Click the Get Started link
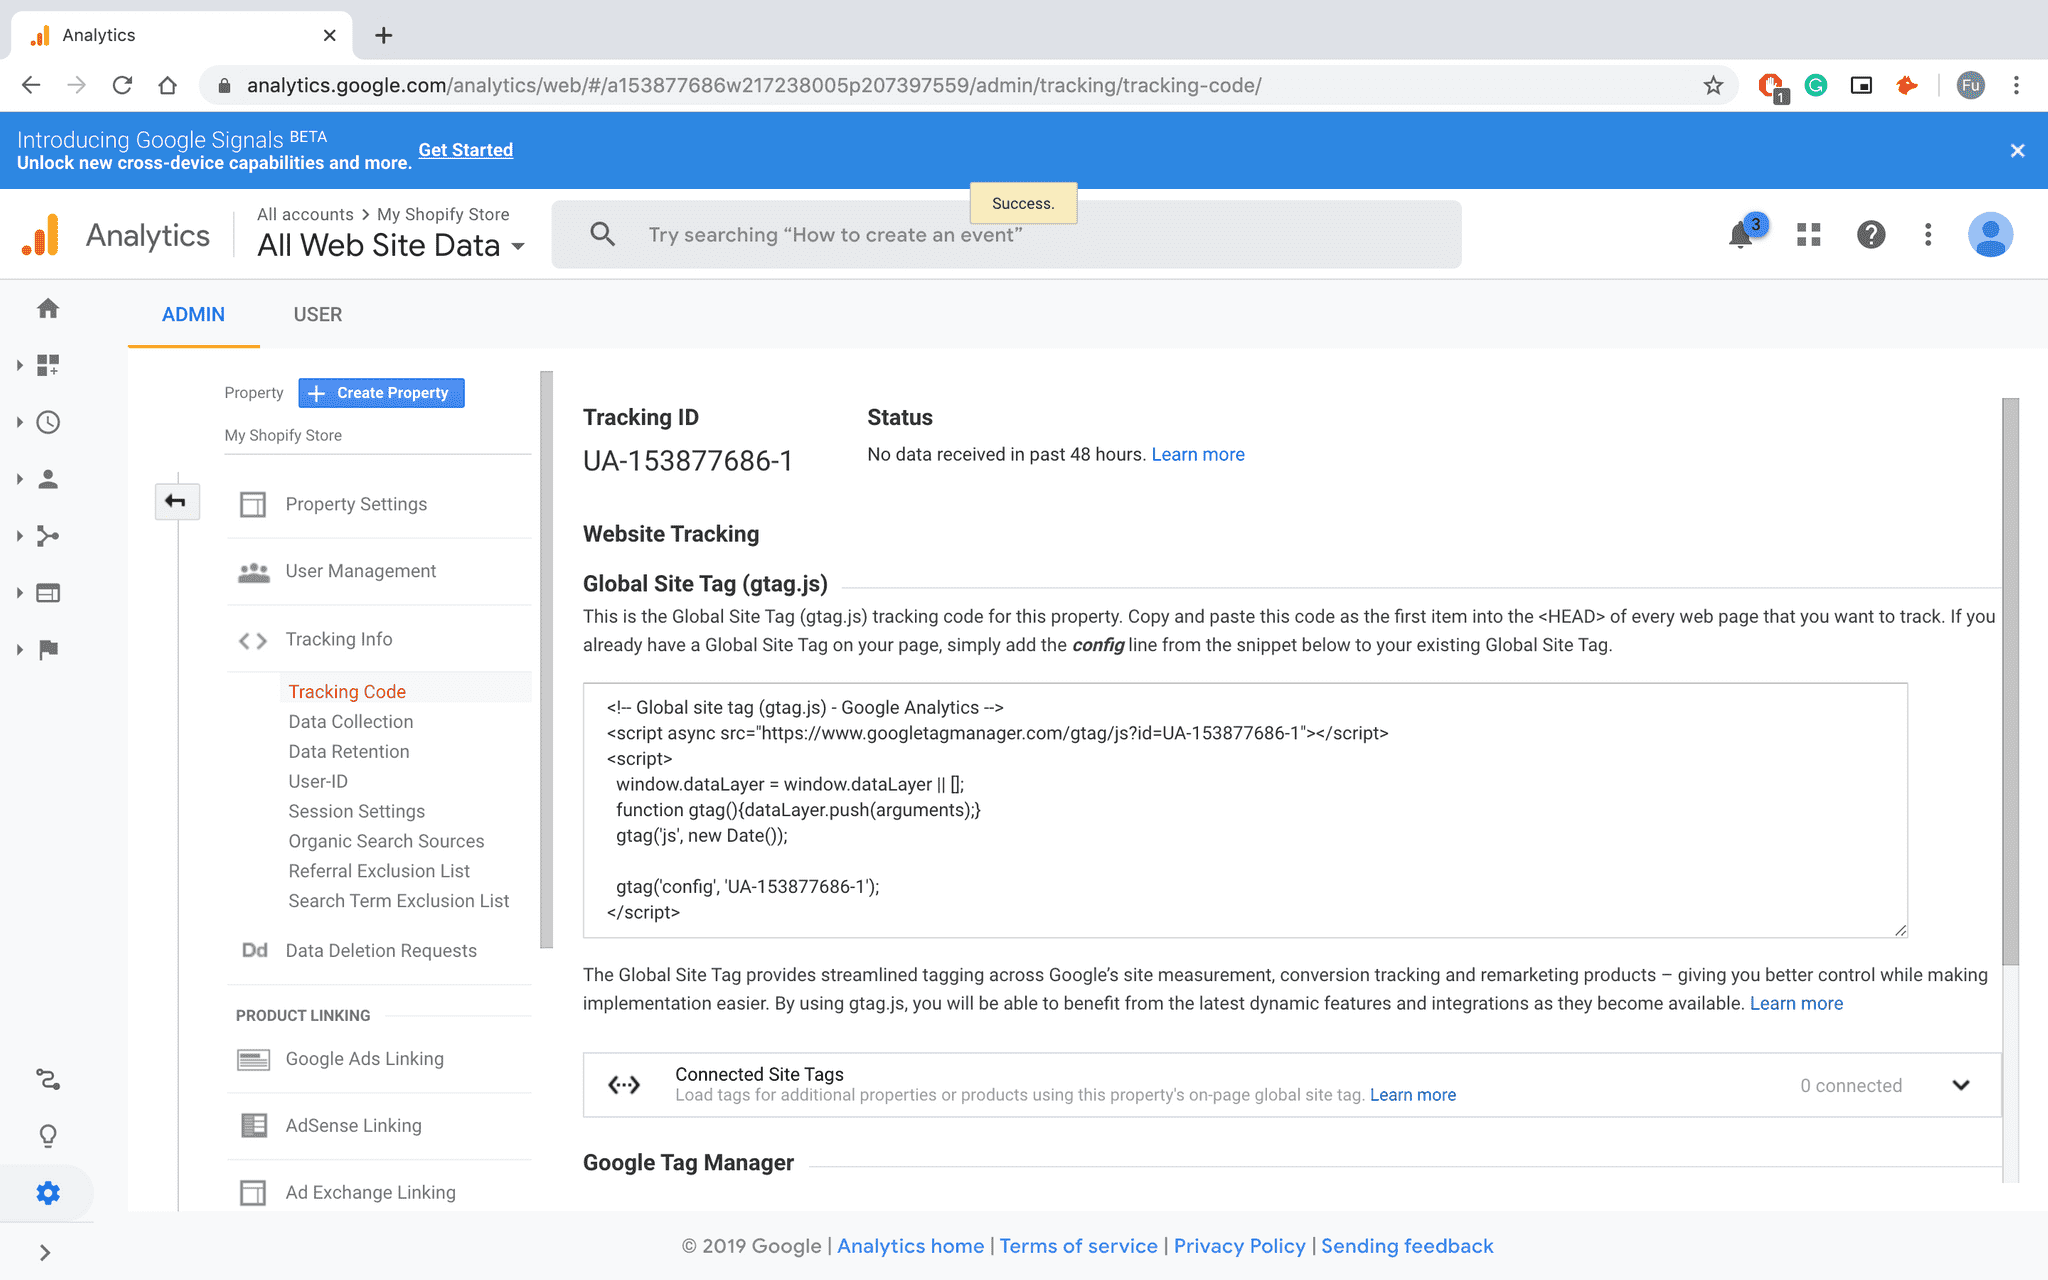2048x1280 pixels. [465, 150]
